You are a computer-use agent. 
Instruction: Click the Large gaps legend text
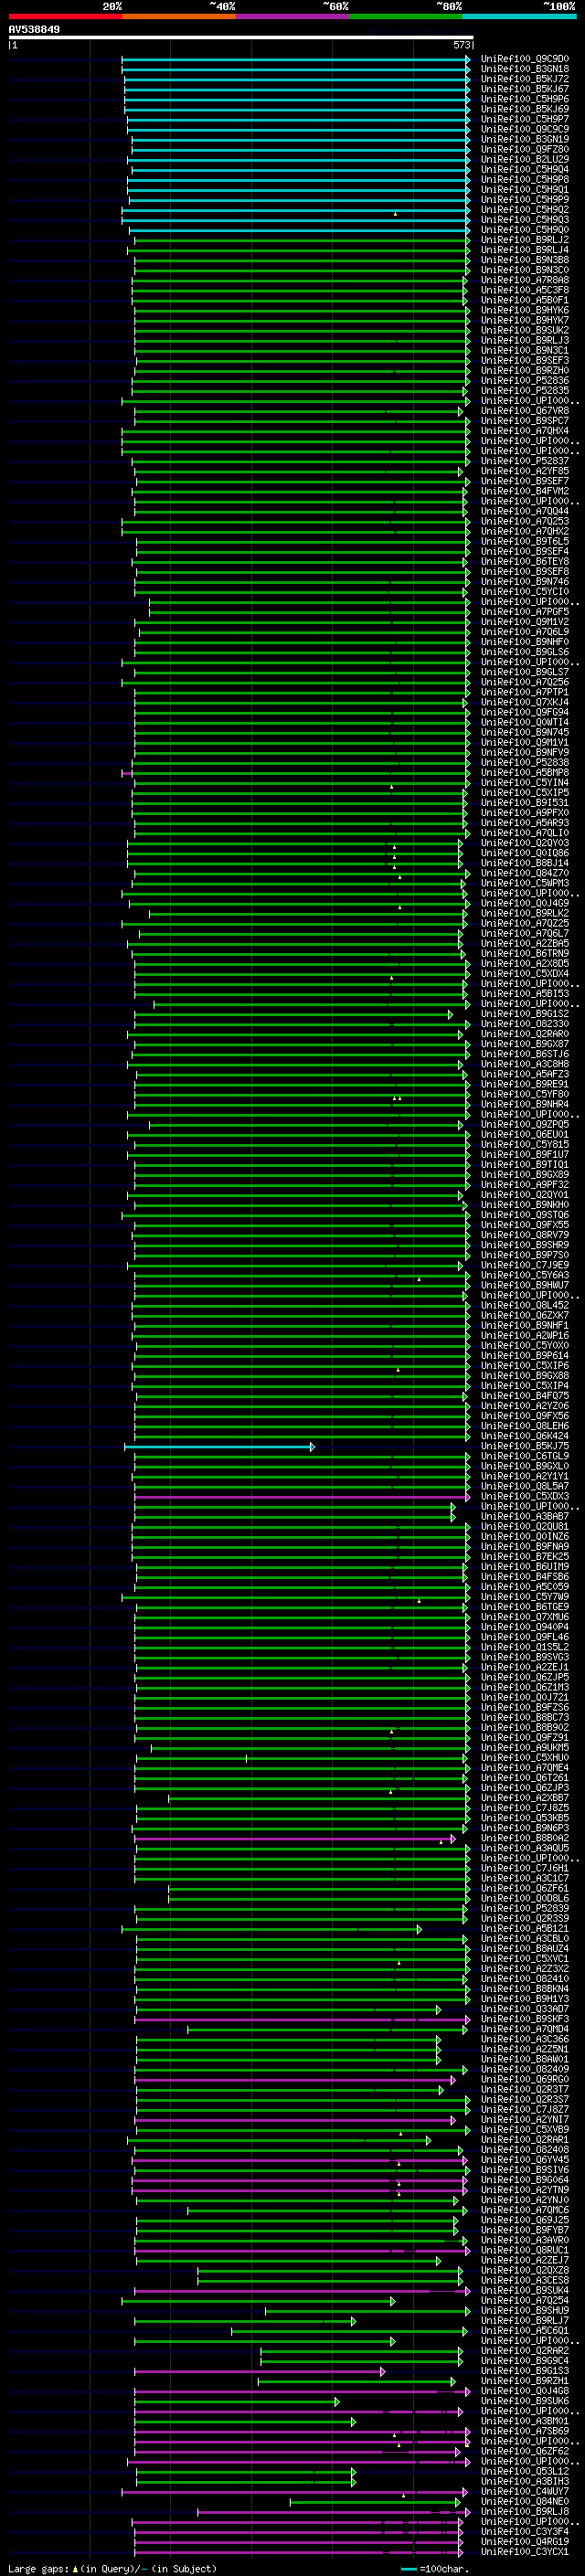(x=112, y=2568)
